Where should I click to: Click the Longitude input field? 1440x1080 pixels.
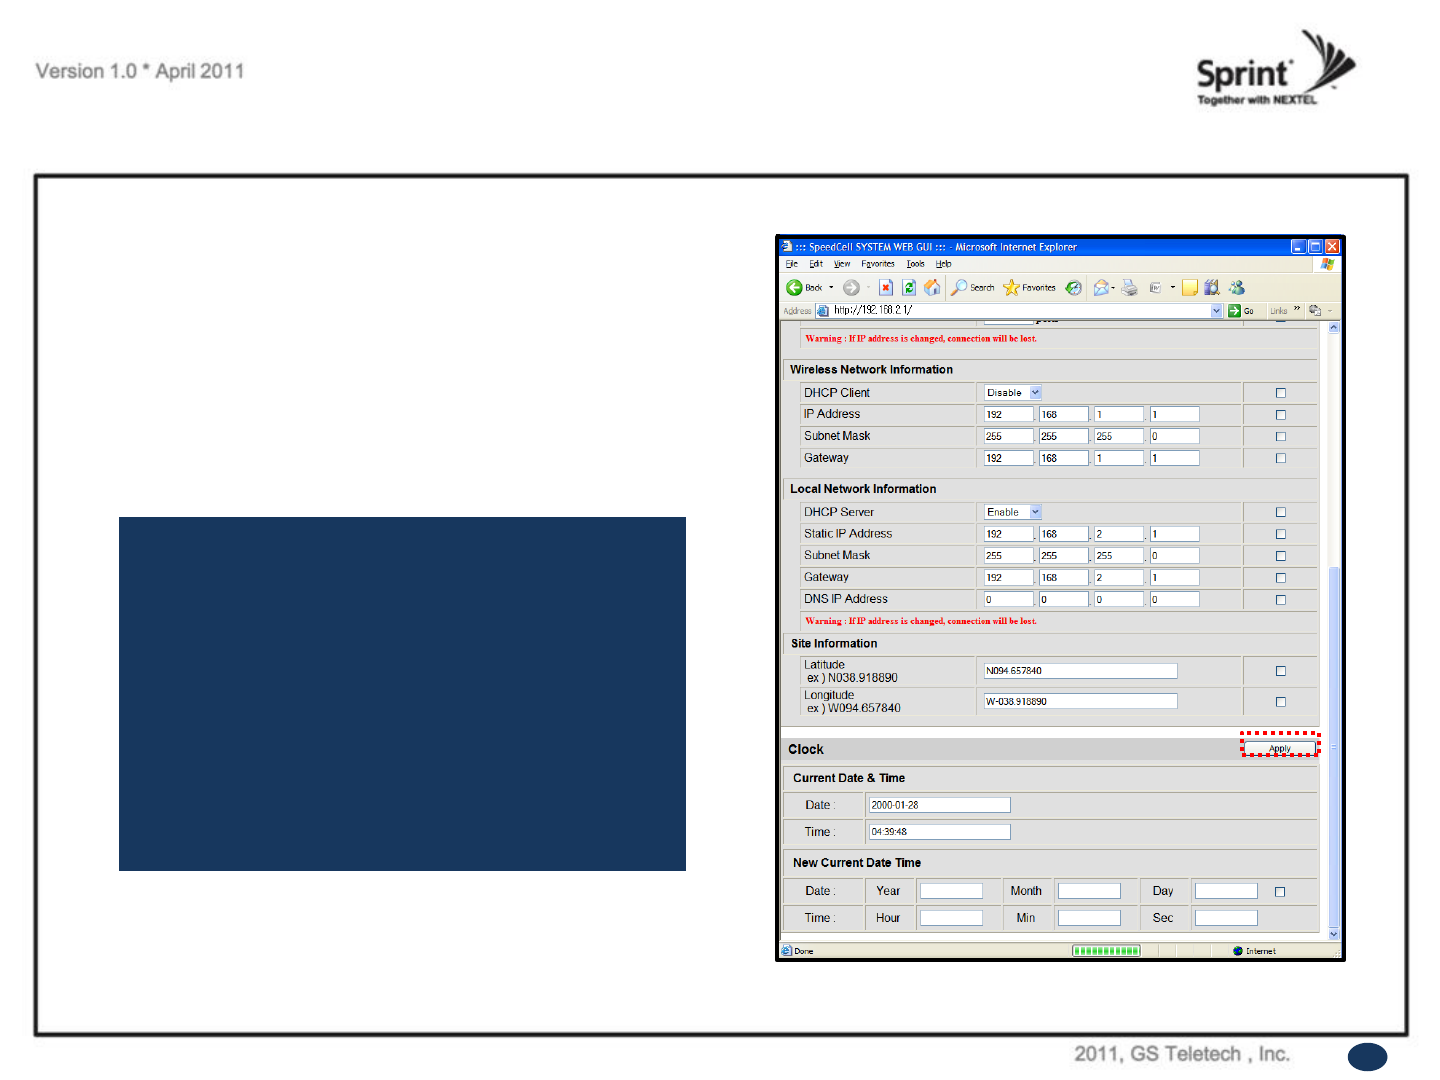pos(1080,701)
